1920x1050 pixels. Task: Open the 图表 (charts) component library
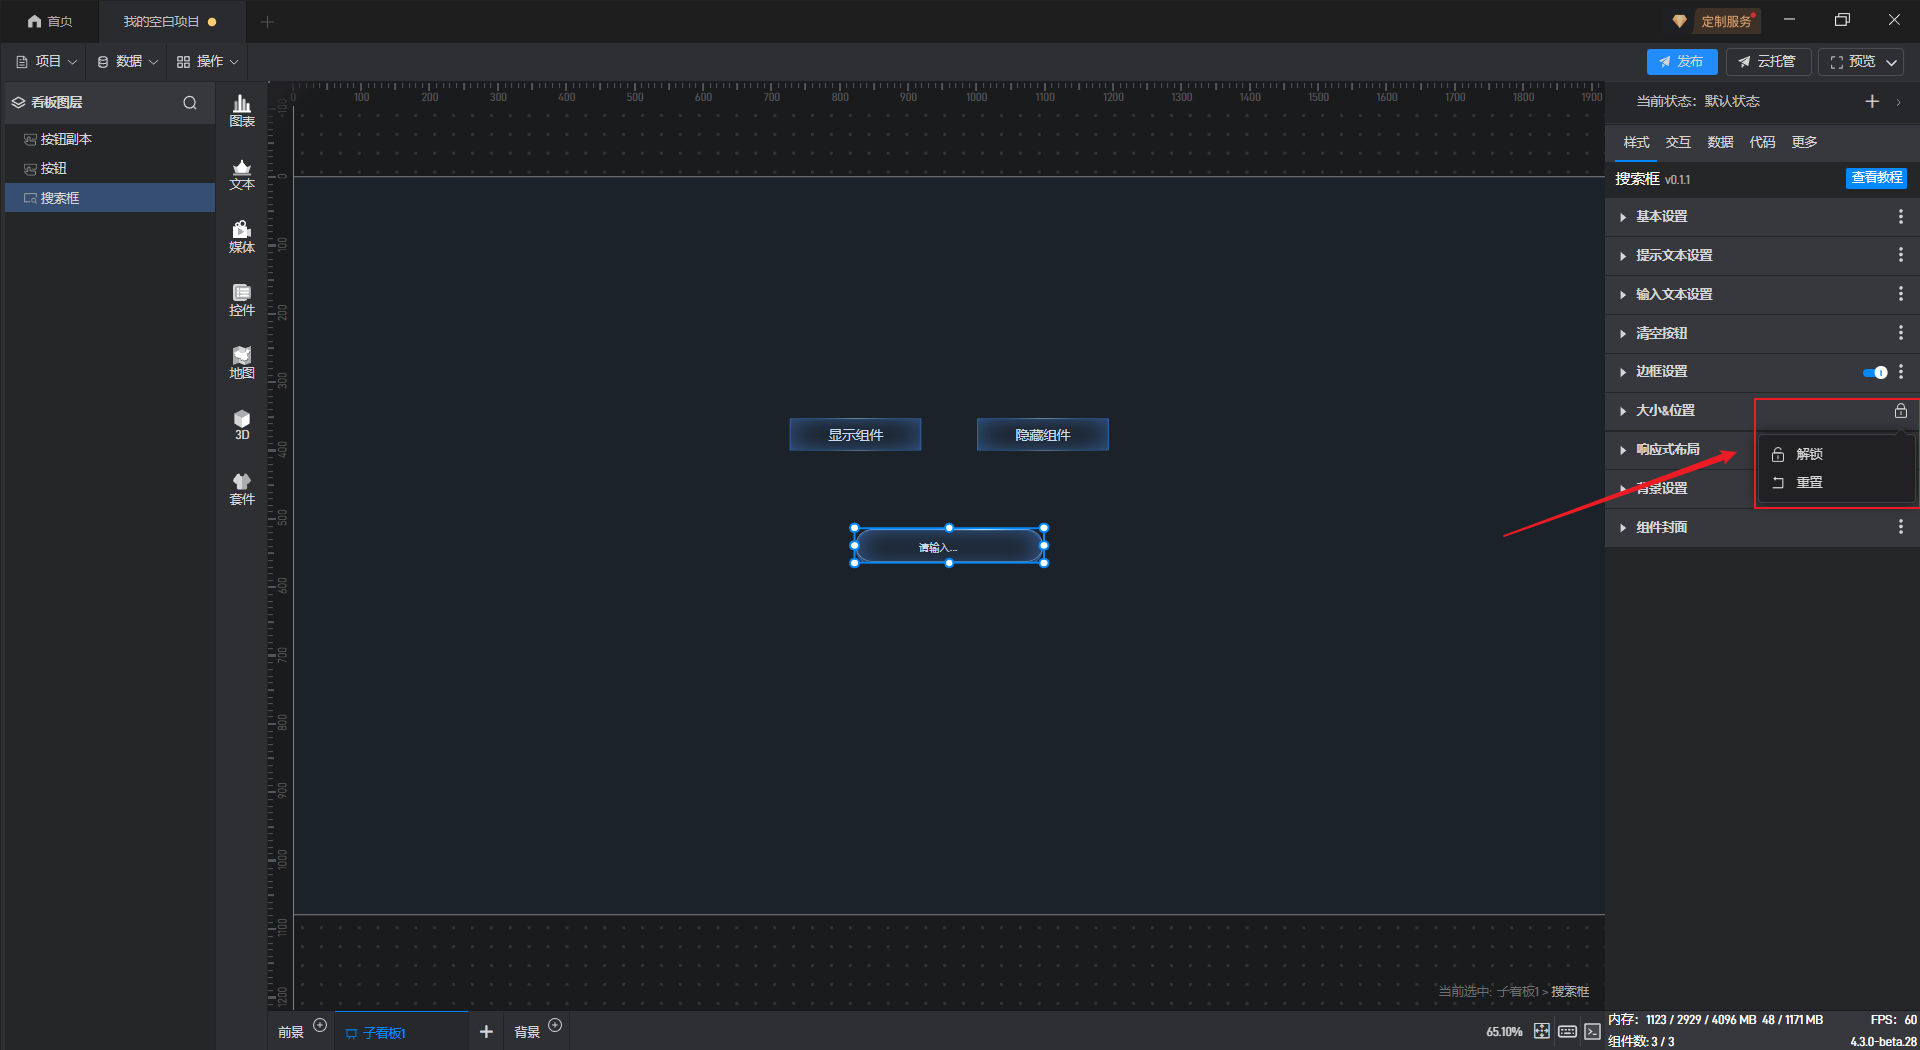pyautogui.click(x=242, y=111)
